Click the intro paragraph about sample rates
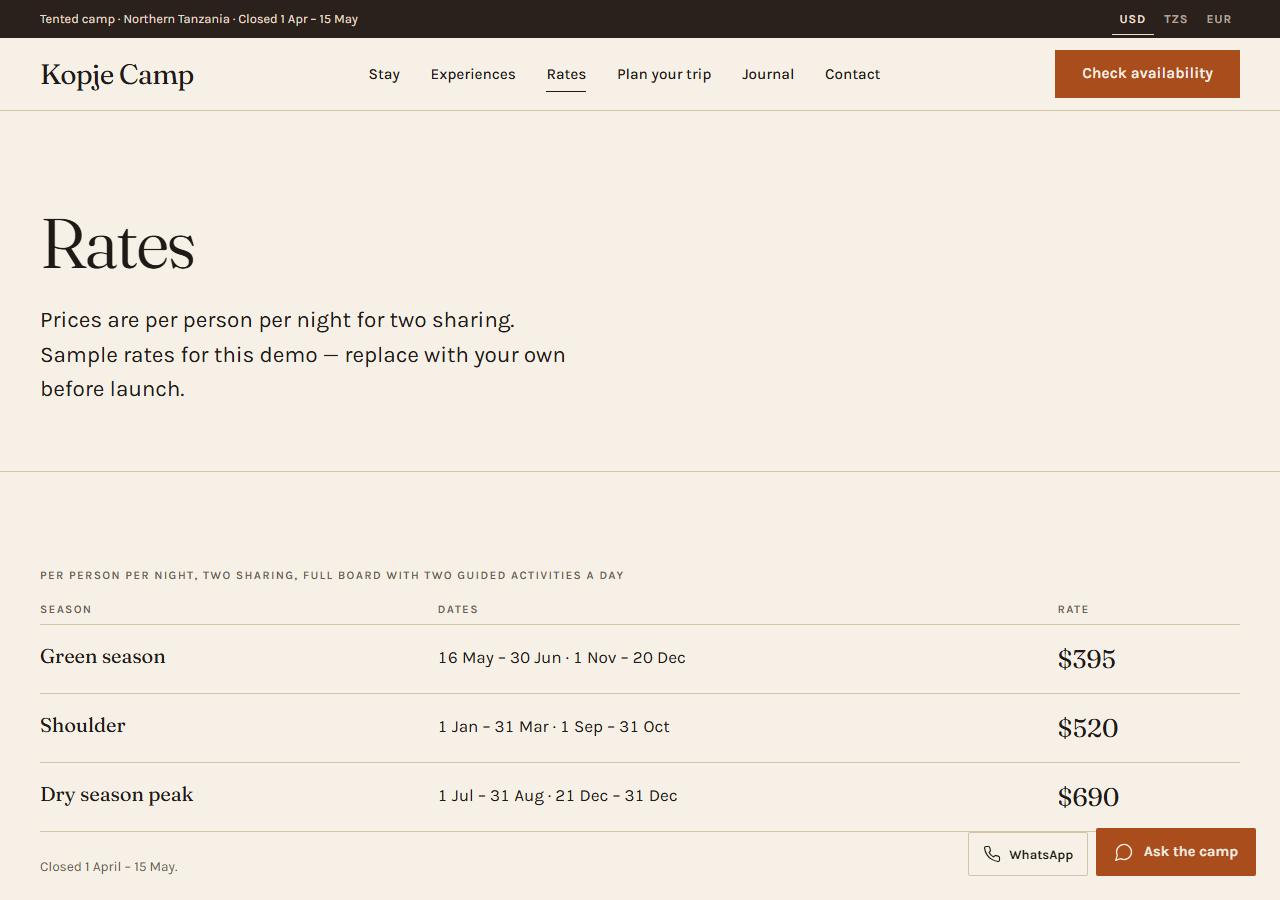The height and width of the screenshot is (900, 1280). tap(303, 355)
